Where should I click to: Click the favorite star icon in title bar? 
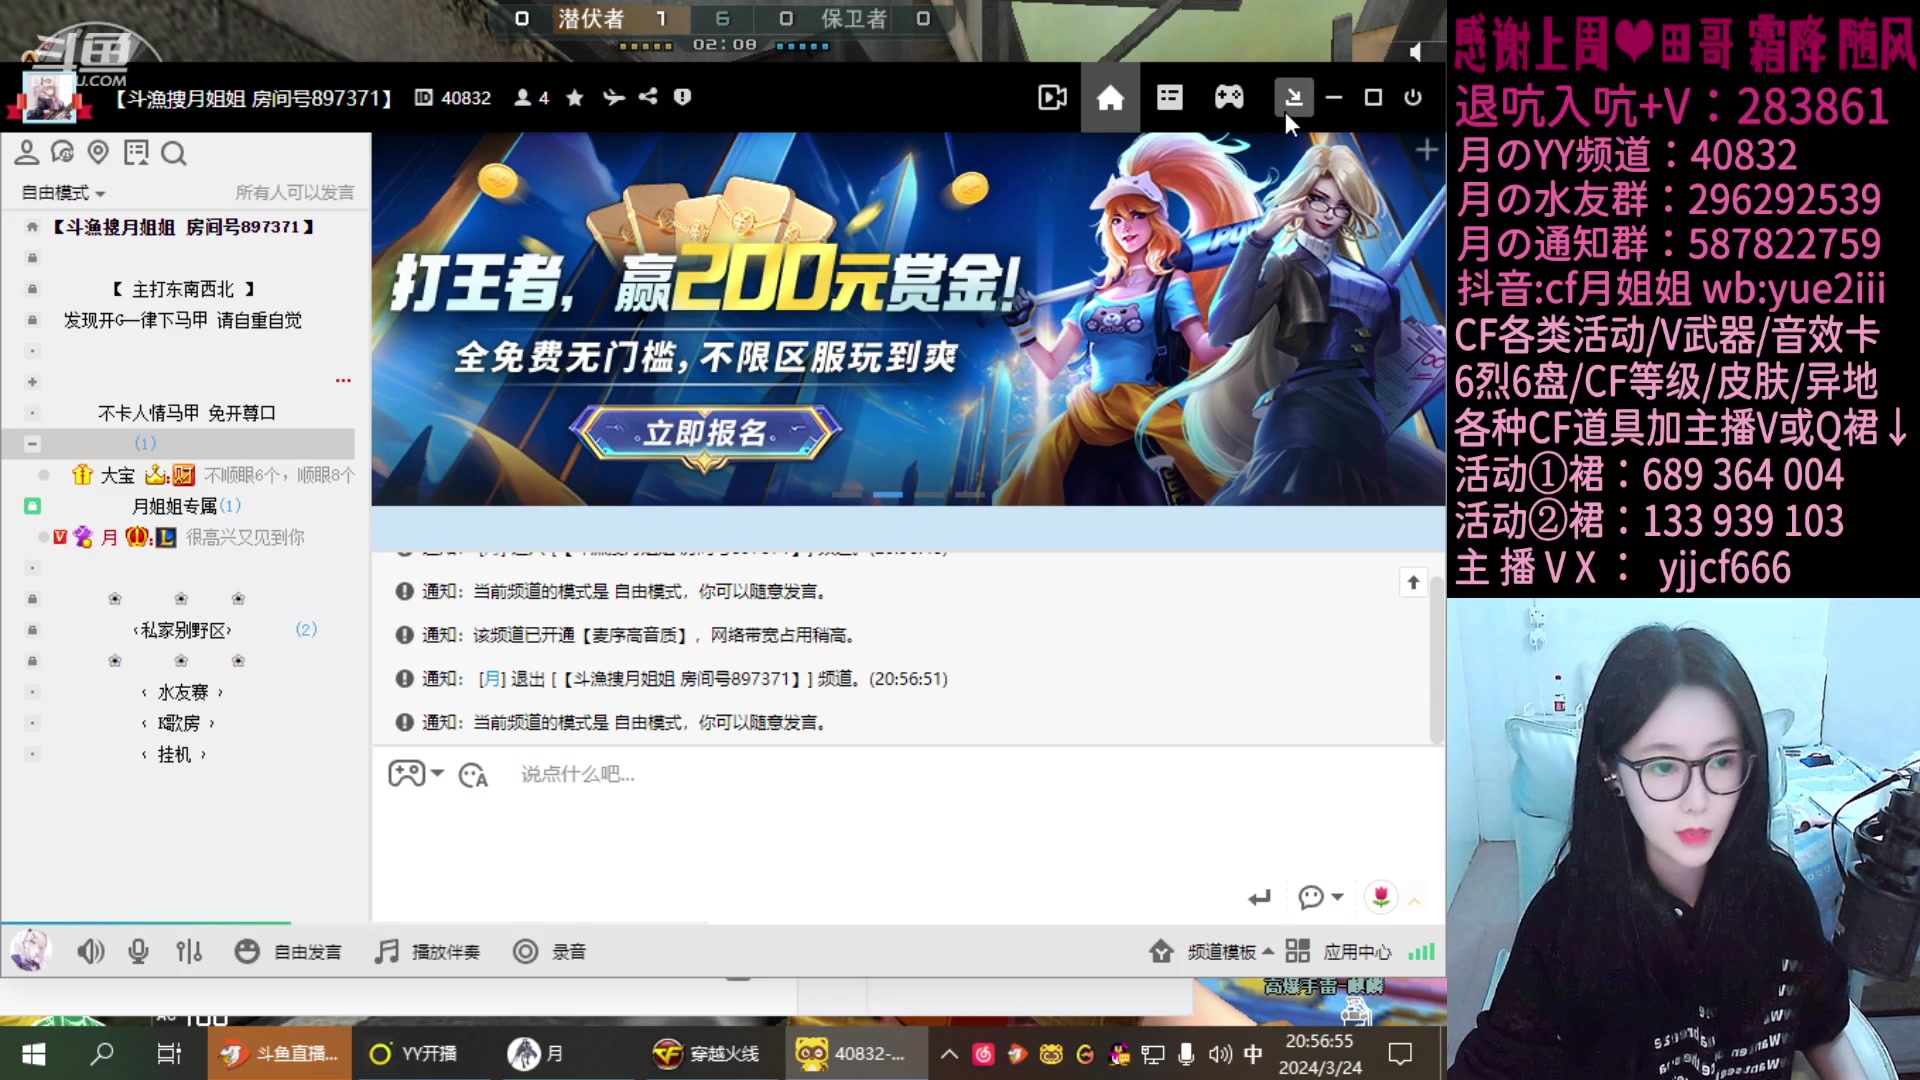click(x=575, y=97)
